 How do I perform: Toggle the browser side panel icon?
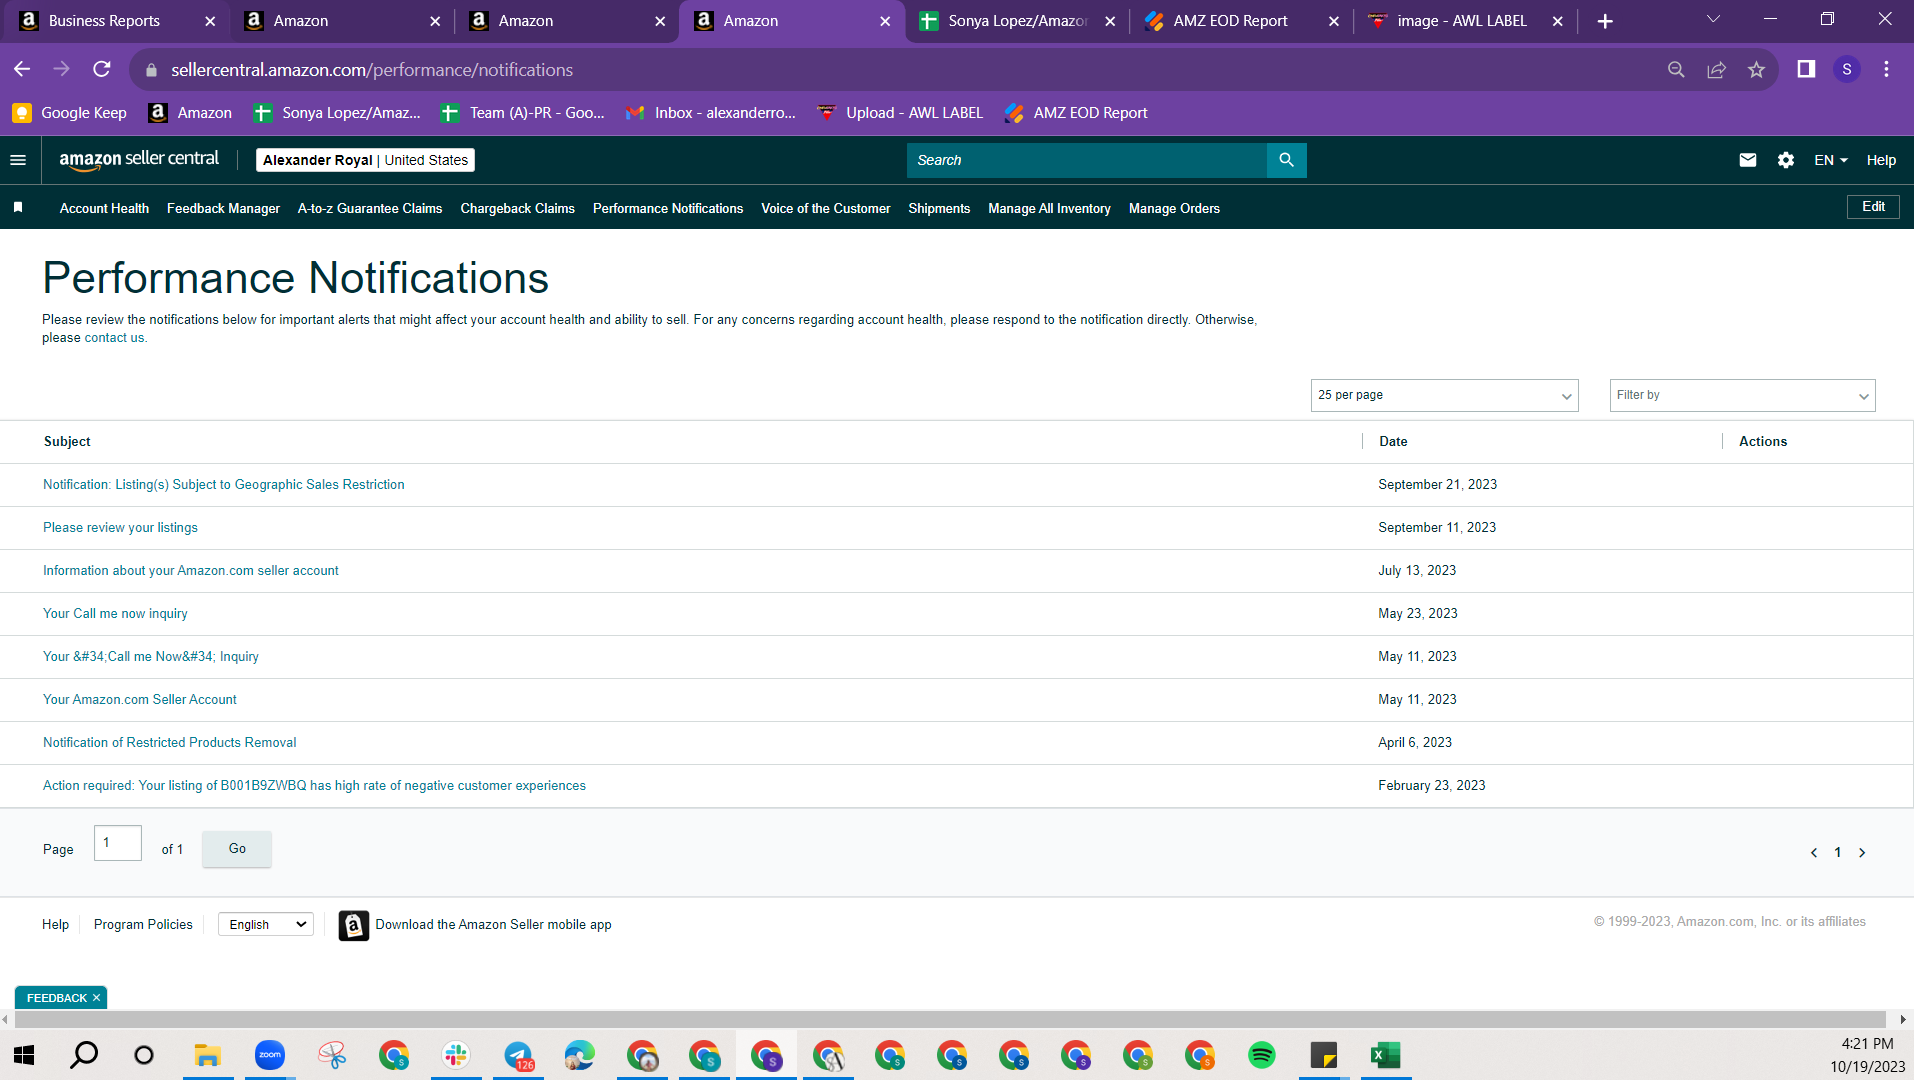[x=1806, y=69]
